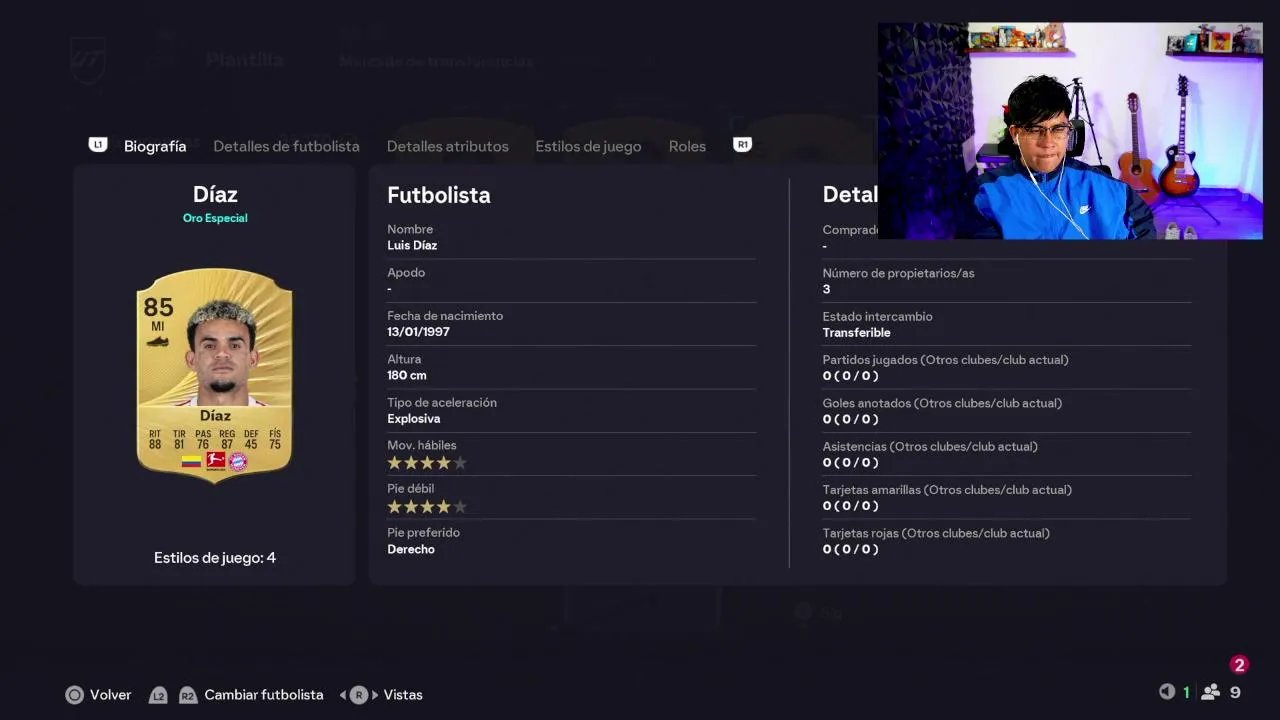
Task: Click the boot icon on card
Action: tap(158, 342)
